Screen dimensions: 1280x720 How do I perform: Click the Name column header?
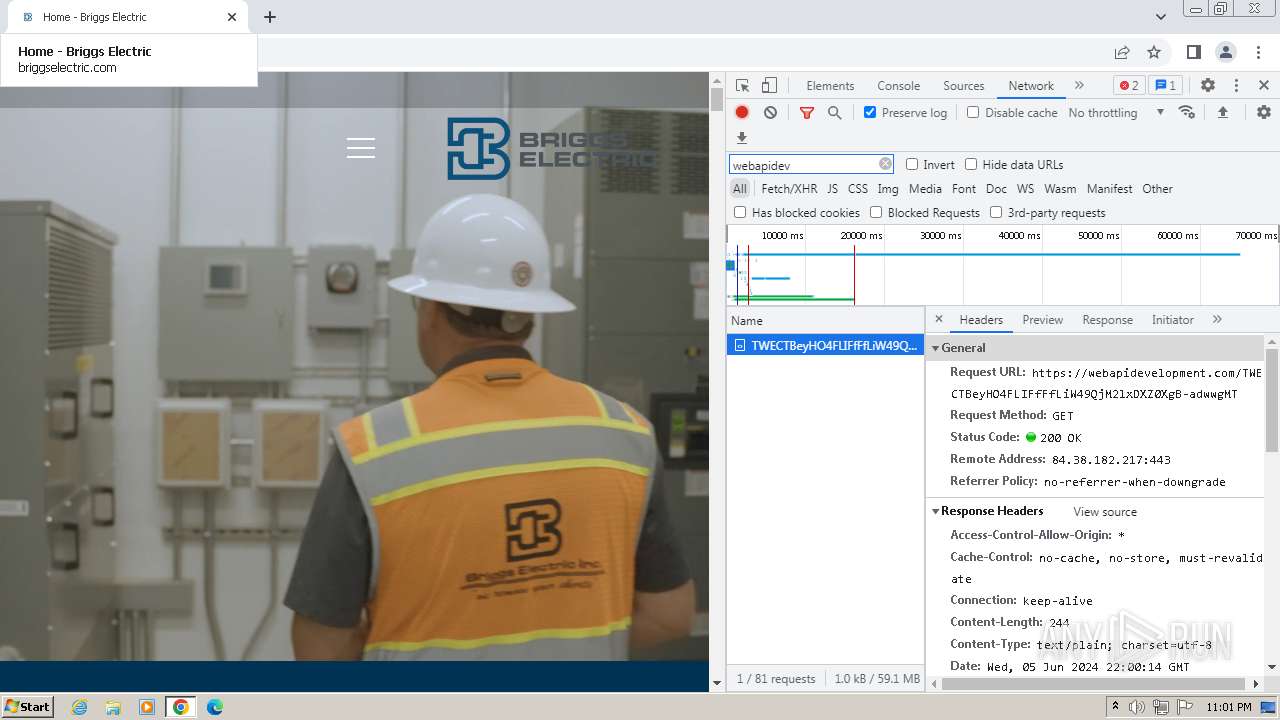coord(825,321)
